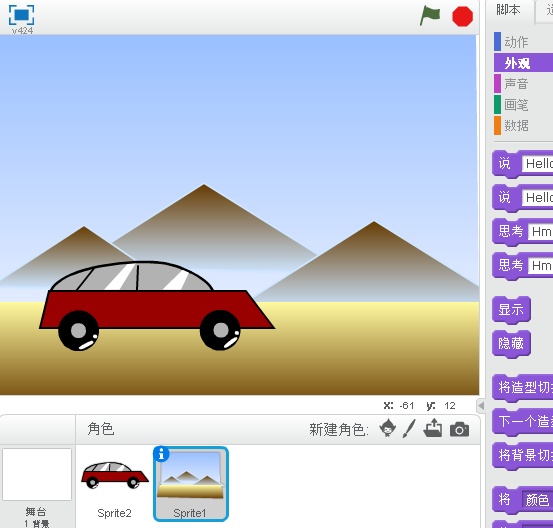Click the 隐藏 hide block
This screenshot has height=528, width=553.
(511, 343)
